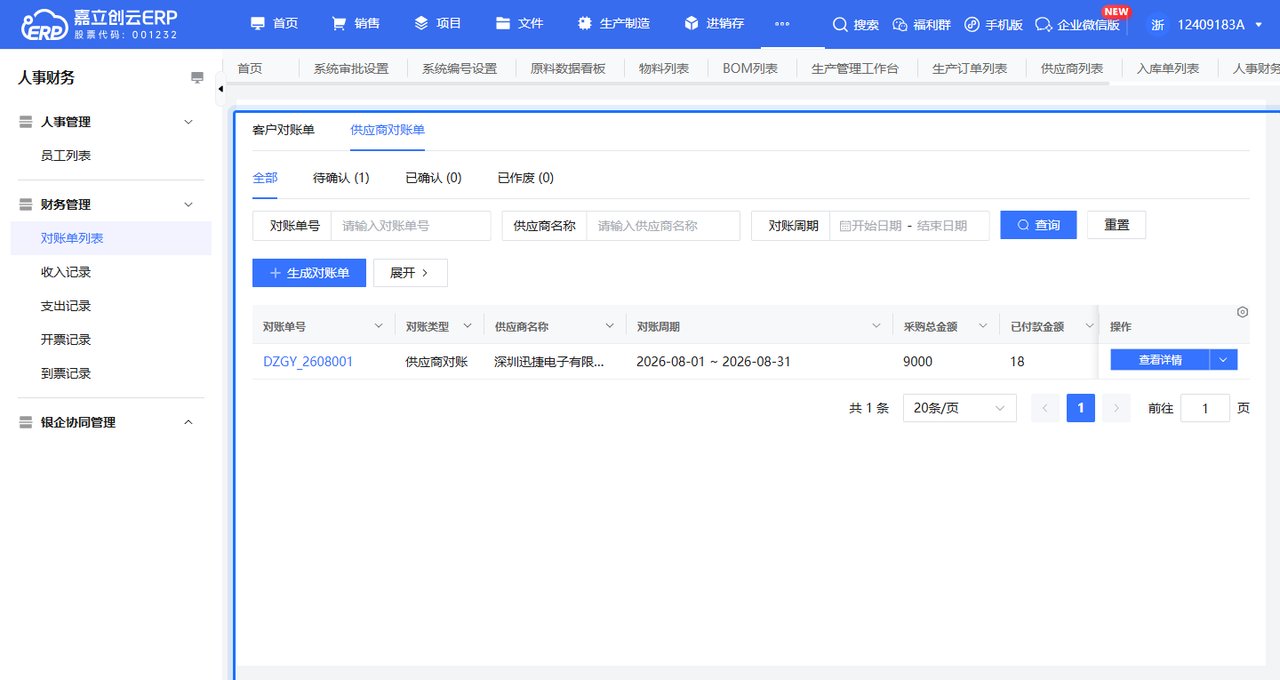The width and height of the screenshot is (1280, 680).
Task: Switch to the 生产订单列表 page tab
Action: pos(970,69)
